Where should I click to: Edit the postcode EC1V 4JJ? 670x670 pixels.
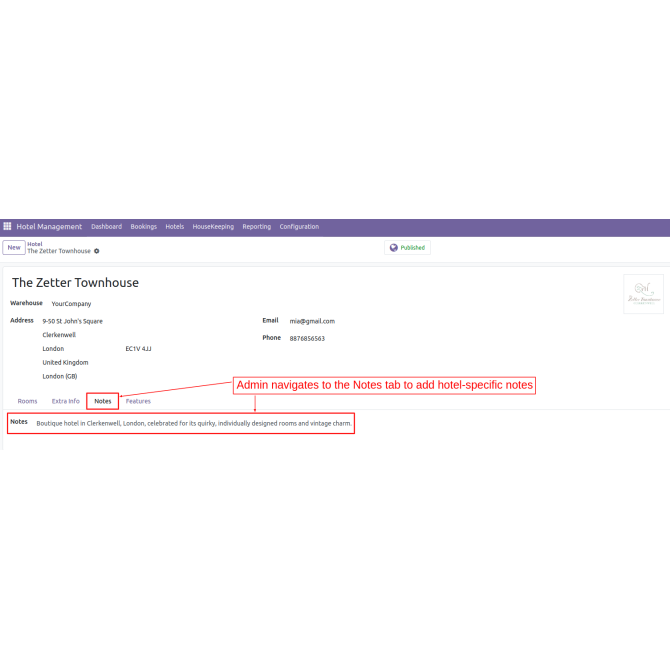point(138,349)
